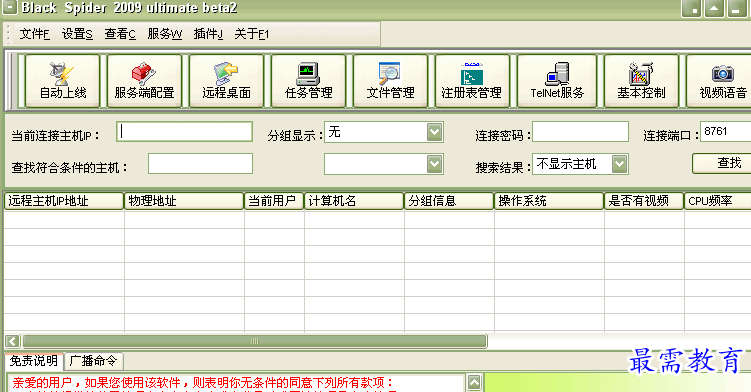Screen dimensions: 751x392
Task: Open the 文件F menu
Action: point(34,34)
